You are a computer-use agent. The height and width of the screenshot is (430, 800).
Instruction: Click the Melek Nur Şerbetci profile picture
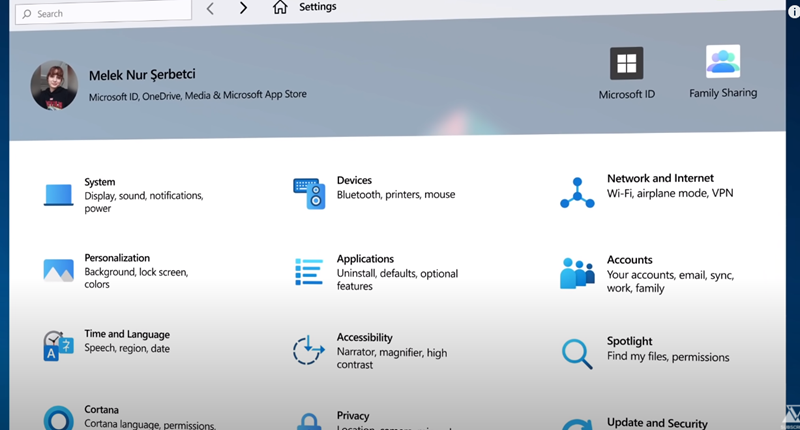(x=55, y=86)
